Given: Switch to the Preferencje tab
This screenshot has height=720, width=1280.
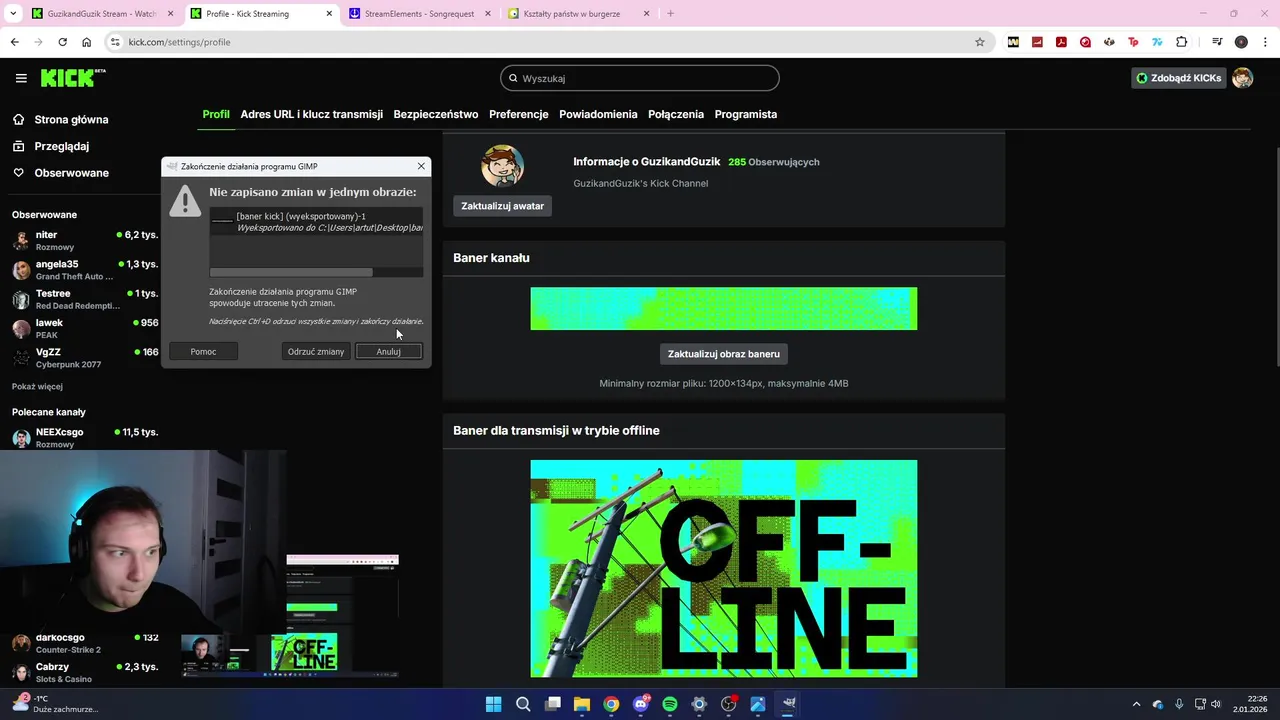Looking at the screenshot, I should pyautogui.click(x=518, y=114).
